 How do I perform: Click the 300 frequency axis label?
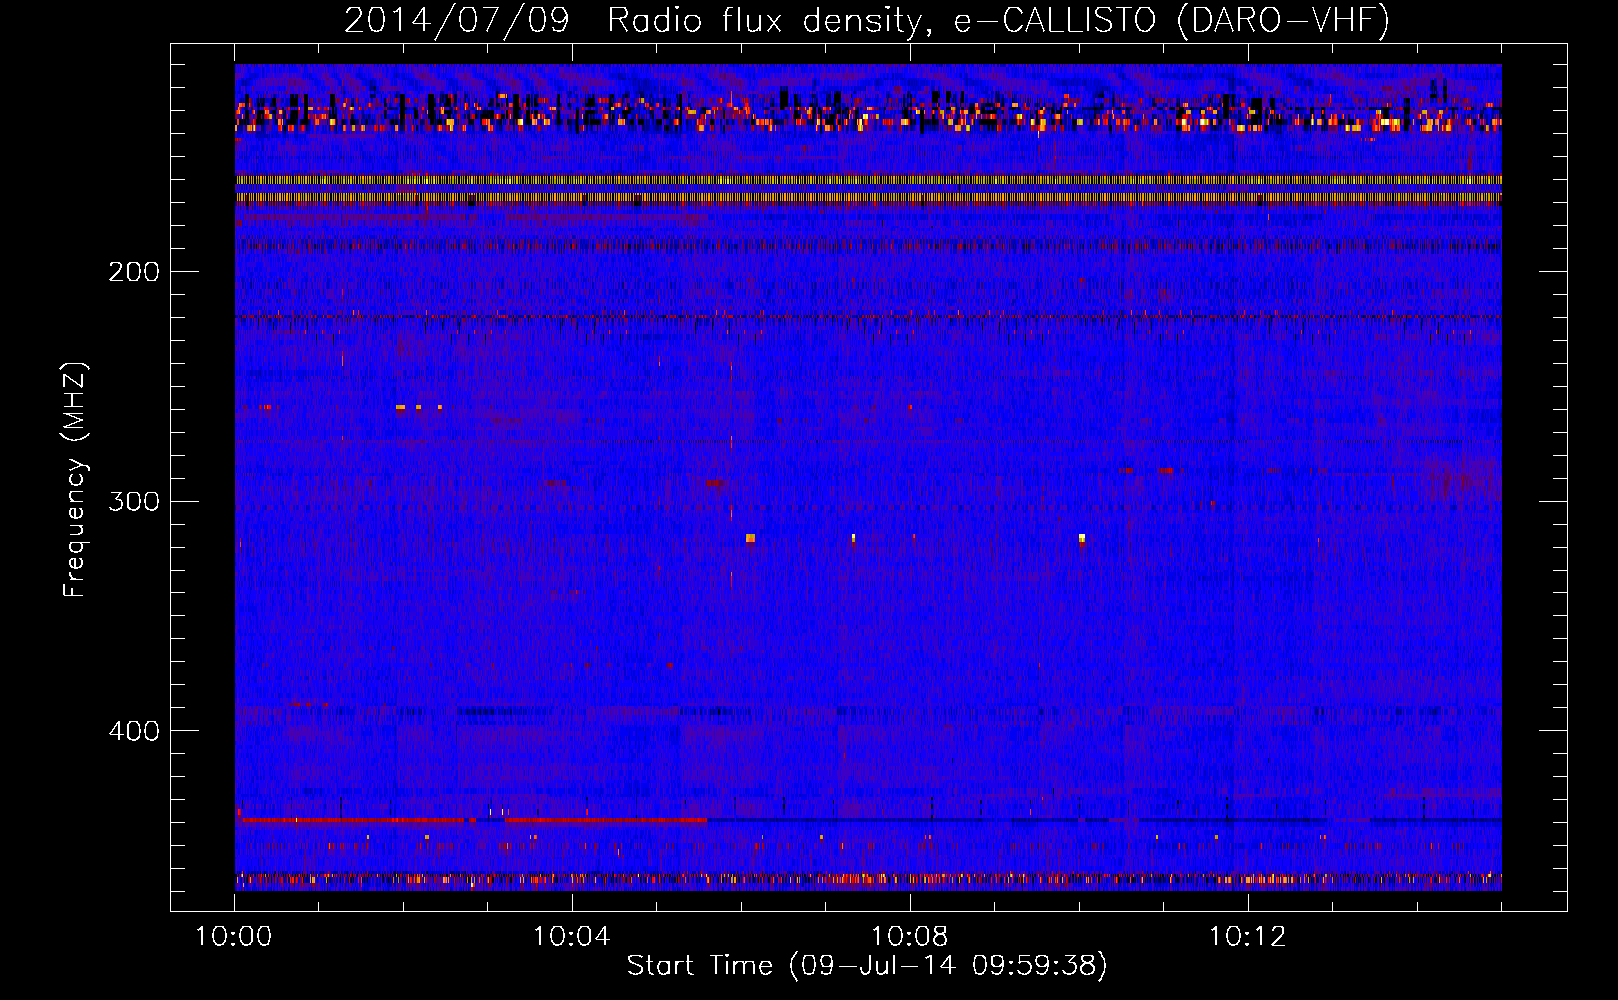pos(134,501)
